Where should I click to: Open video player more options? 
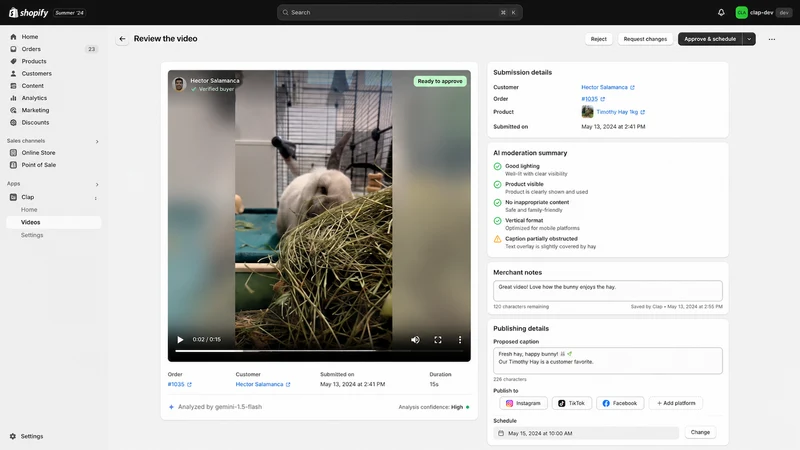(x=460, y=340)
